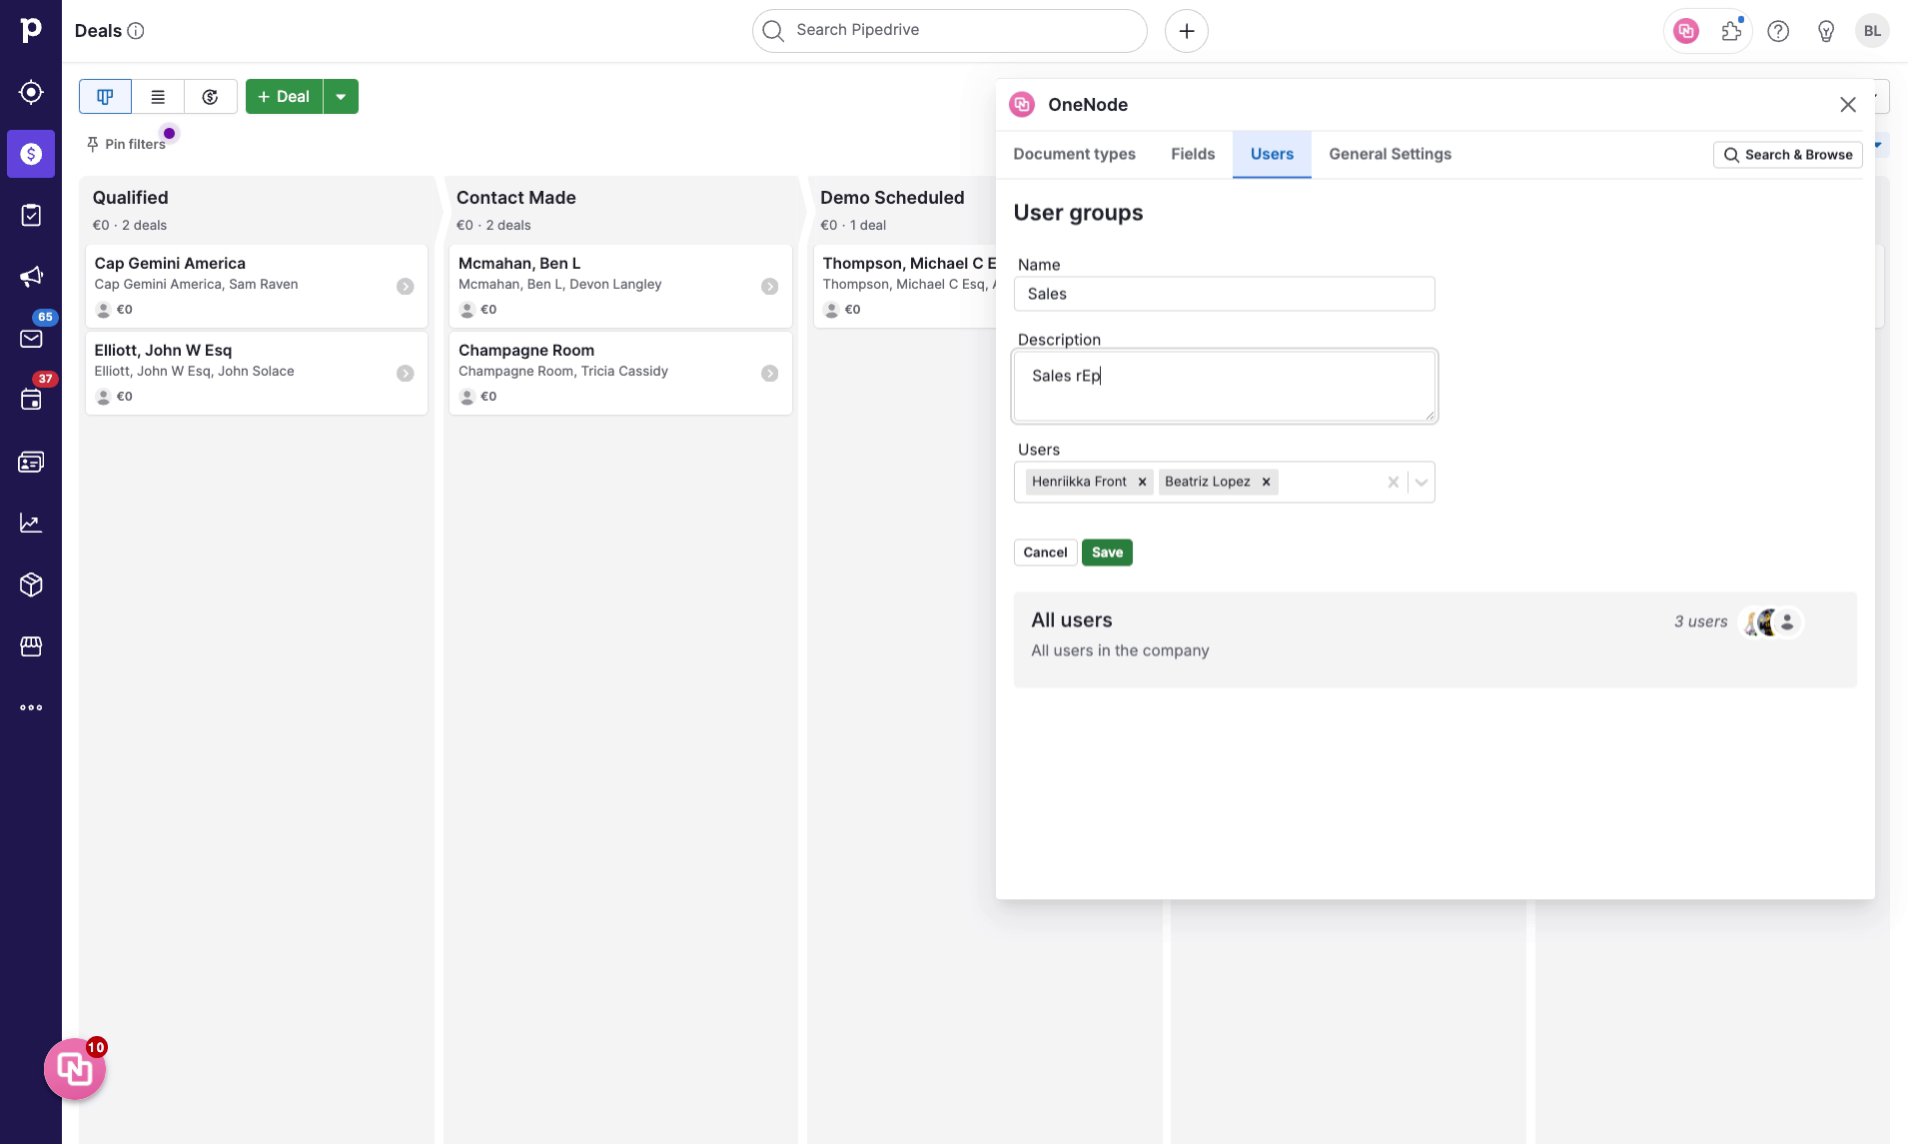
Task: Remove Beatriz Lopez from users
Action: pyautogui.click(x=1266, y=482)
